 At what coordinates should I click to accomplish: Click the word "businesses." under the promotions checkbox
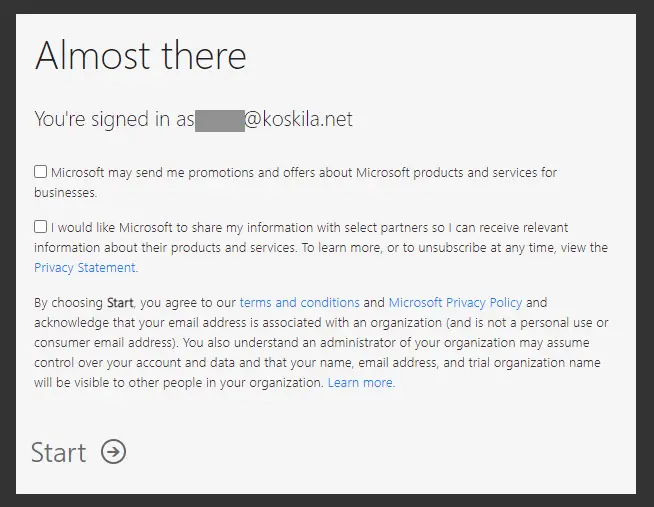pyautogui.click(x=66, y=192)
